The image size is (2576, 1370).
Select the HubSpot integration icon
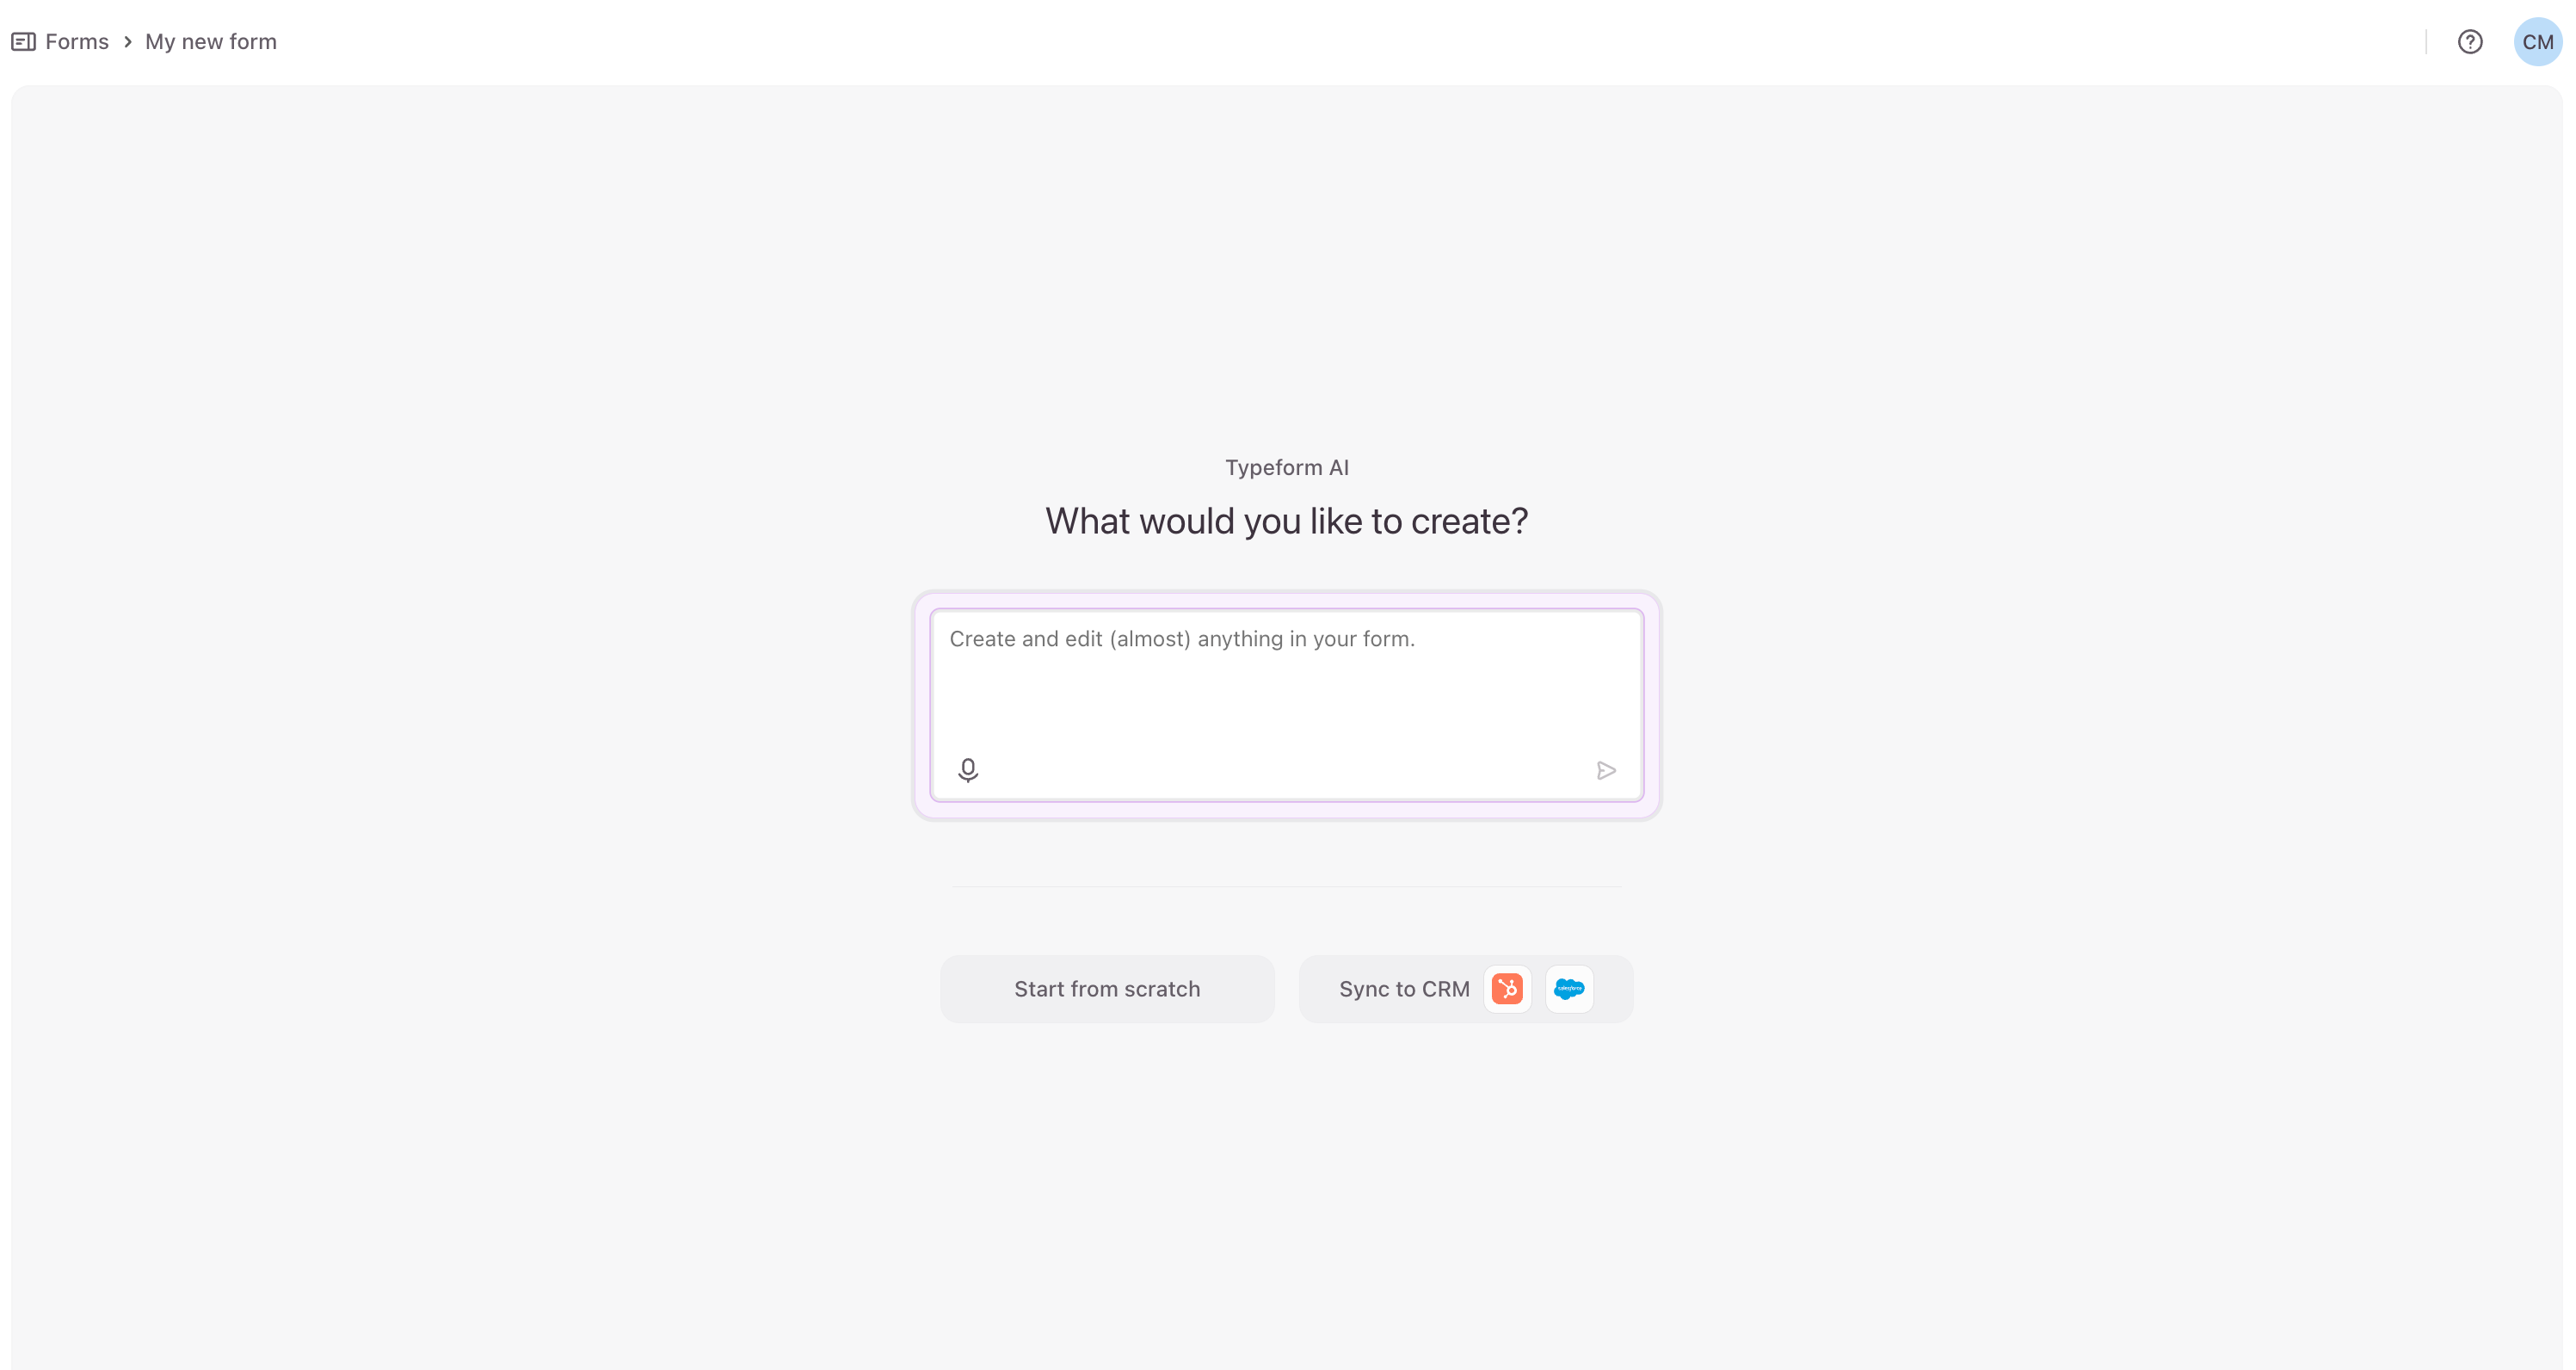click(x=1507, y=989)
